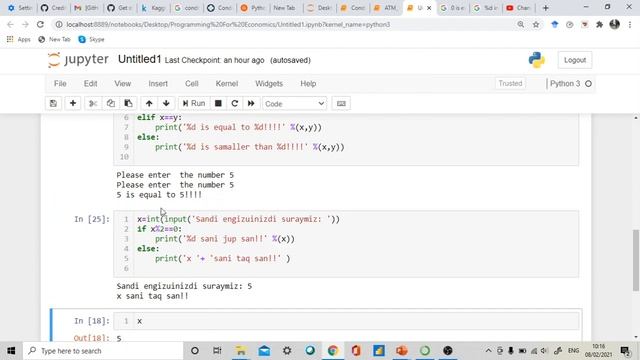Copy selected cells icon
Image resolution: width=640 pixels, height=360 pixels.
coord(111,104)
